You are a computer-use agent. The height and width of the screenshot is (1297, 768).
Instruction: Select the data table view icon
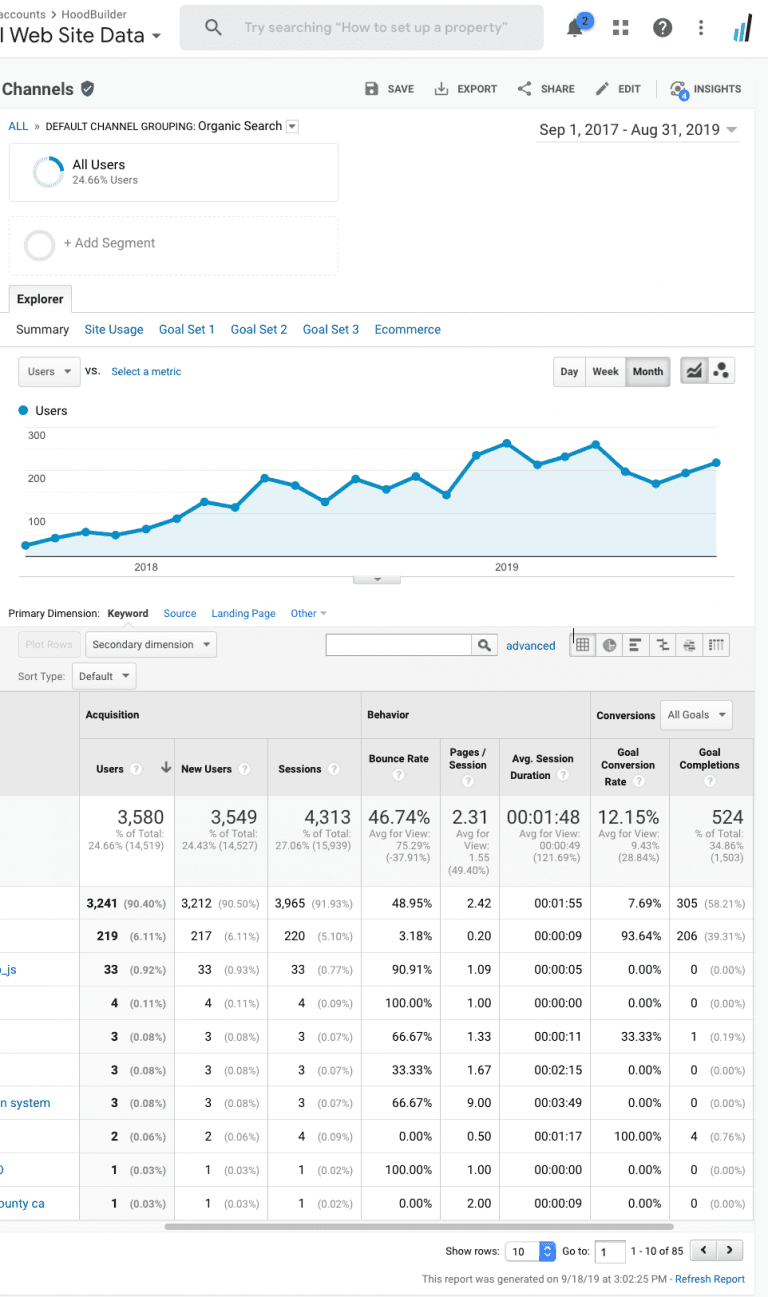click(583, 646)
